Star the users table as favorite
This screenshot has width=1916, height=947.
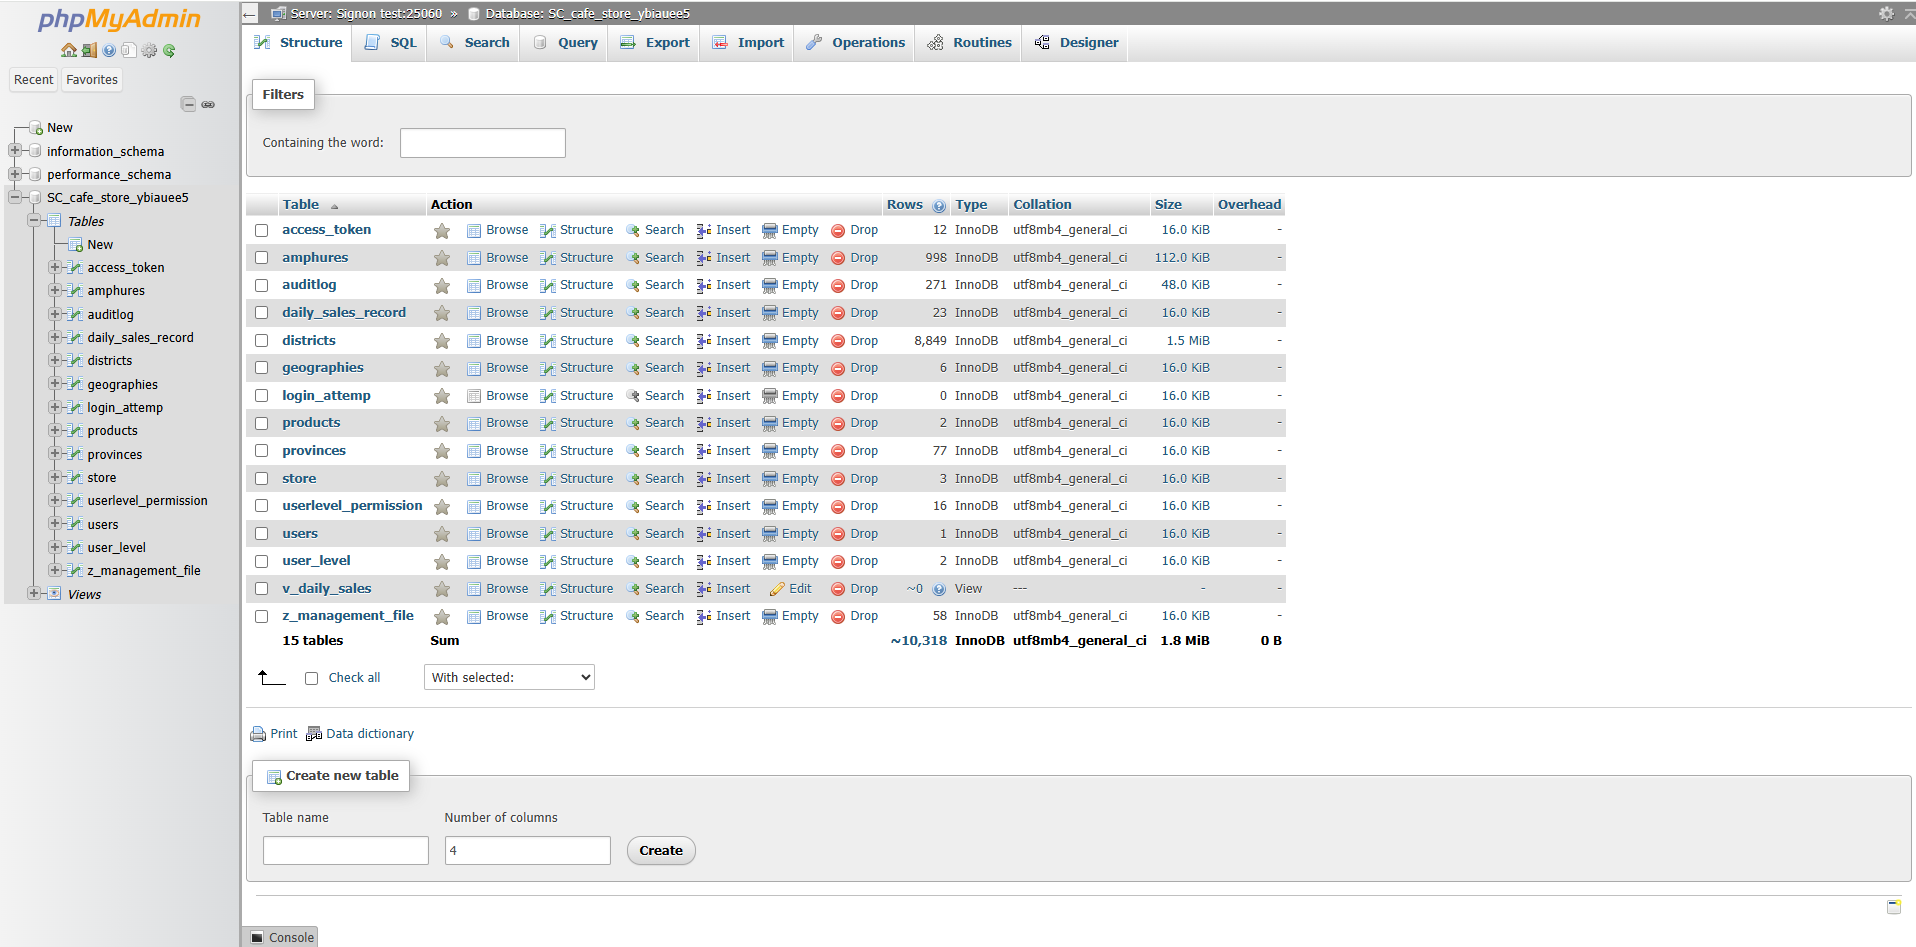[x=441, y=534]
